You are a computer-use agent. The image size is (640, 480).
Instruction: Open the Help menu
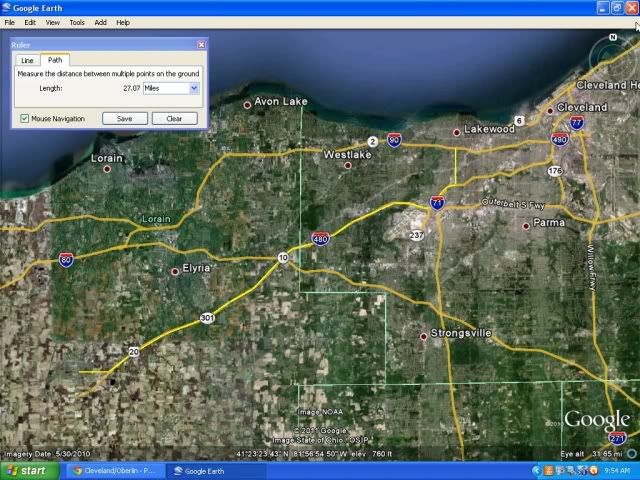(123, 22)
